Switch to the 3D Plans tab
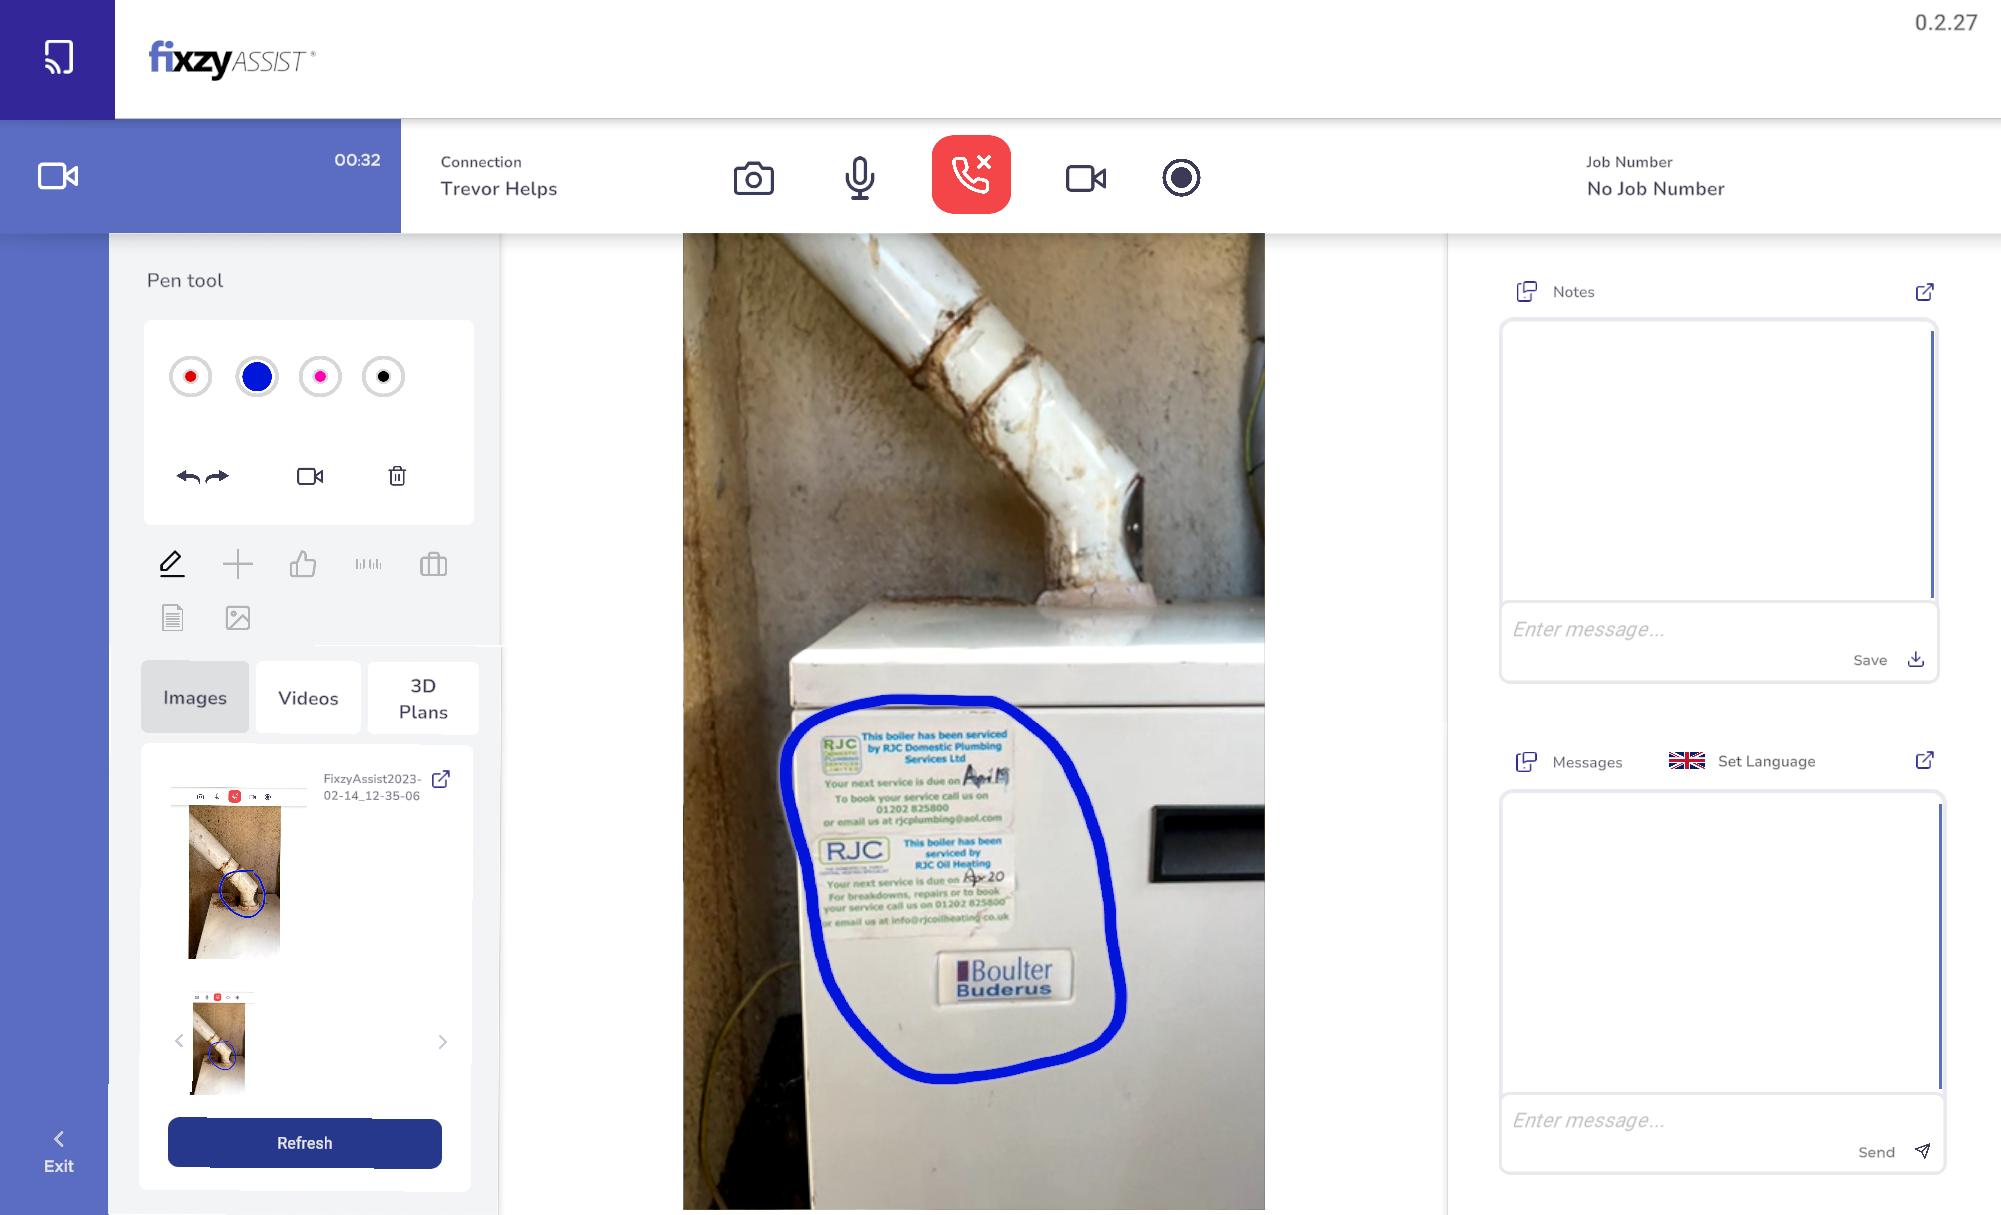 (423, 698)
